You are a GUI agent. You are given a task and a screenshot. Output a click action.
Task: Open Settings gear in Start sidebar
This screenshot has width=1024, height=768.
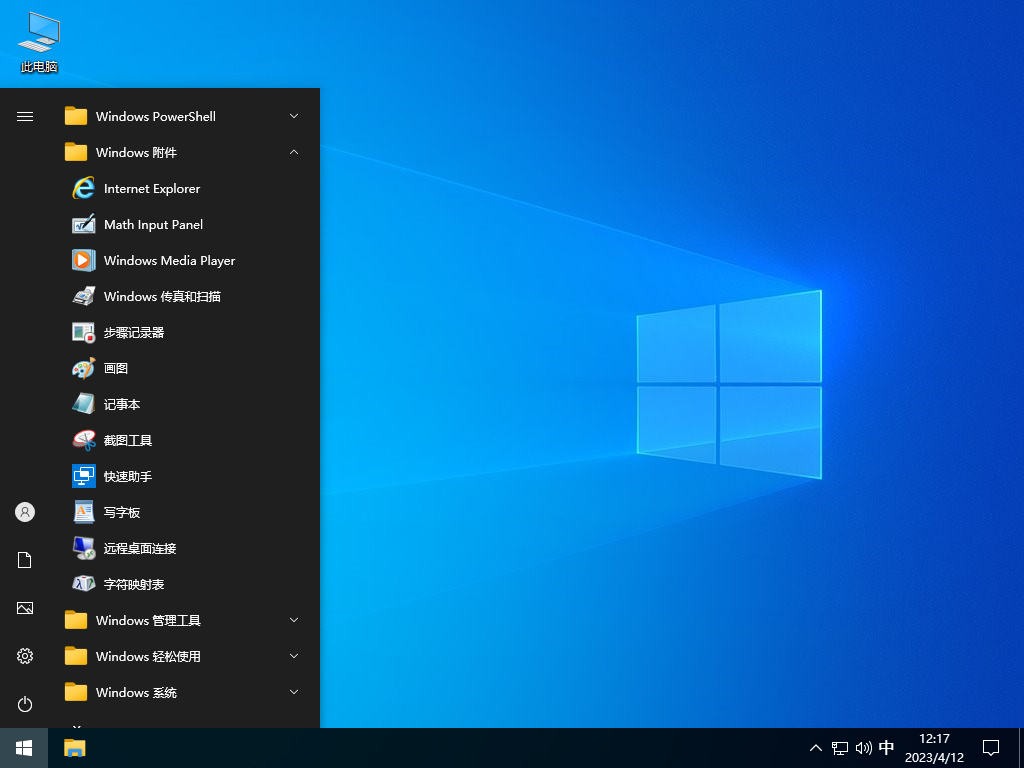[25, 656]
